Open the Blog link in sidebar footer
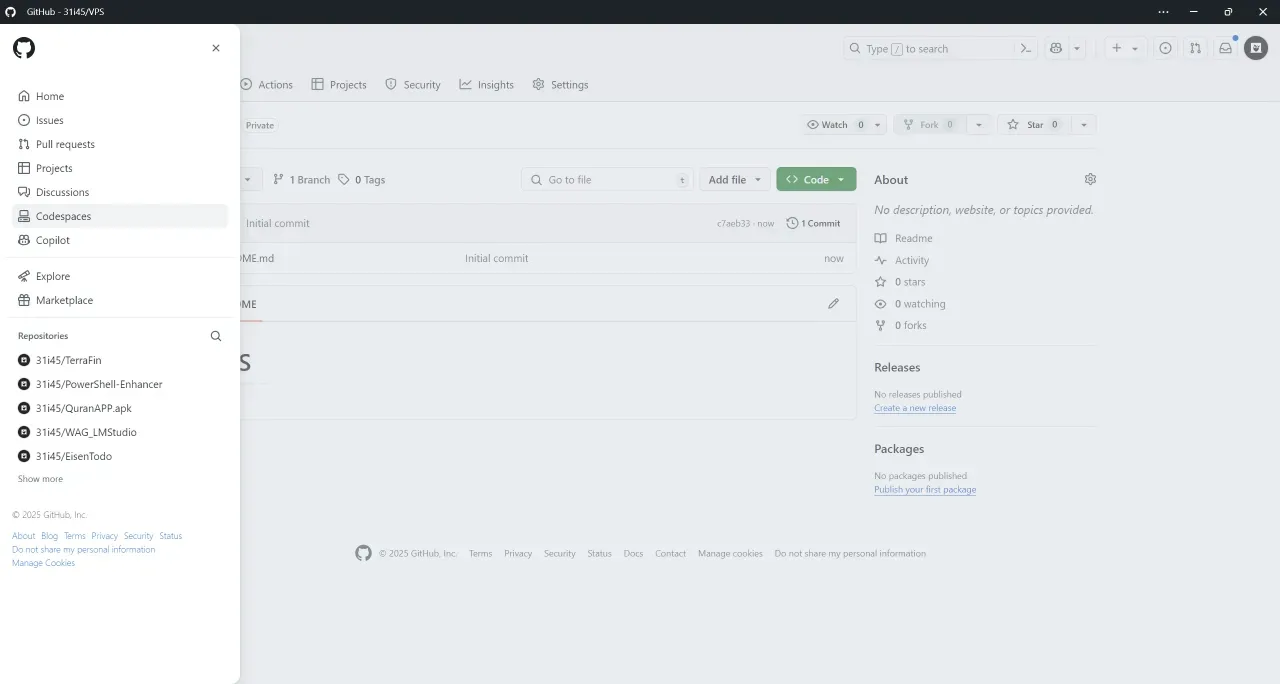1280x684 pixels. (x=49, y=536)
